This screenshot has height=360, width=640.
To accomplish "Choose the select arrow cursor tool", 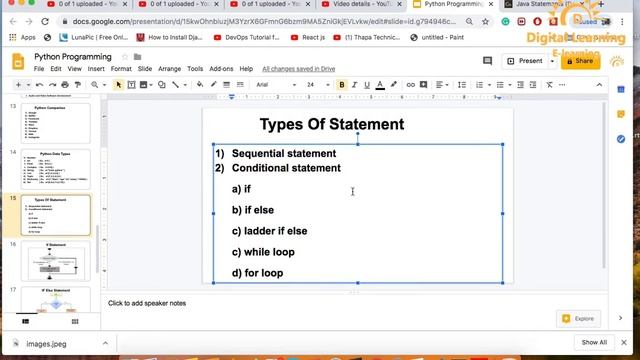I will [118, 85].
